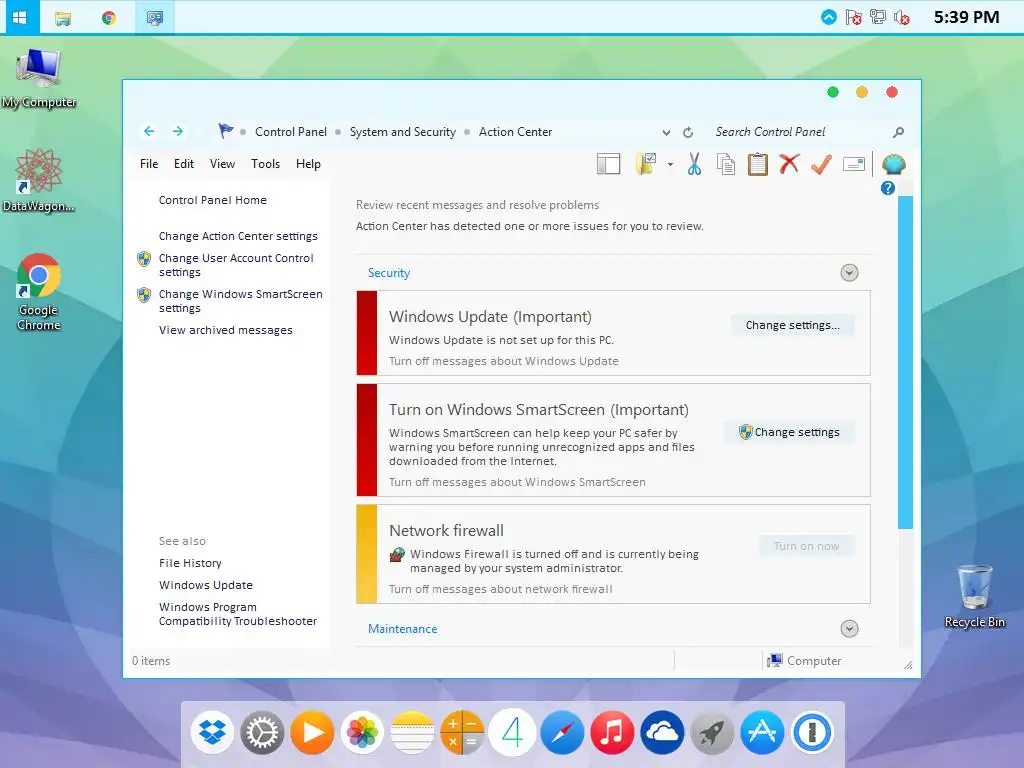The height and width of the screenshot is (768, 1024).
Task: Open Windows Program Compatibility Troubleshooter
Action: pos(238,614)
